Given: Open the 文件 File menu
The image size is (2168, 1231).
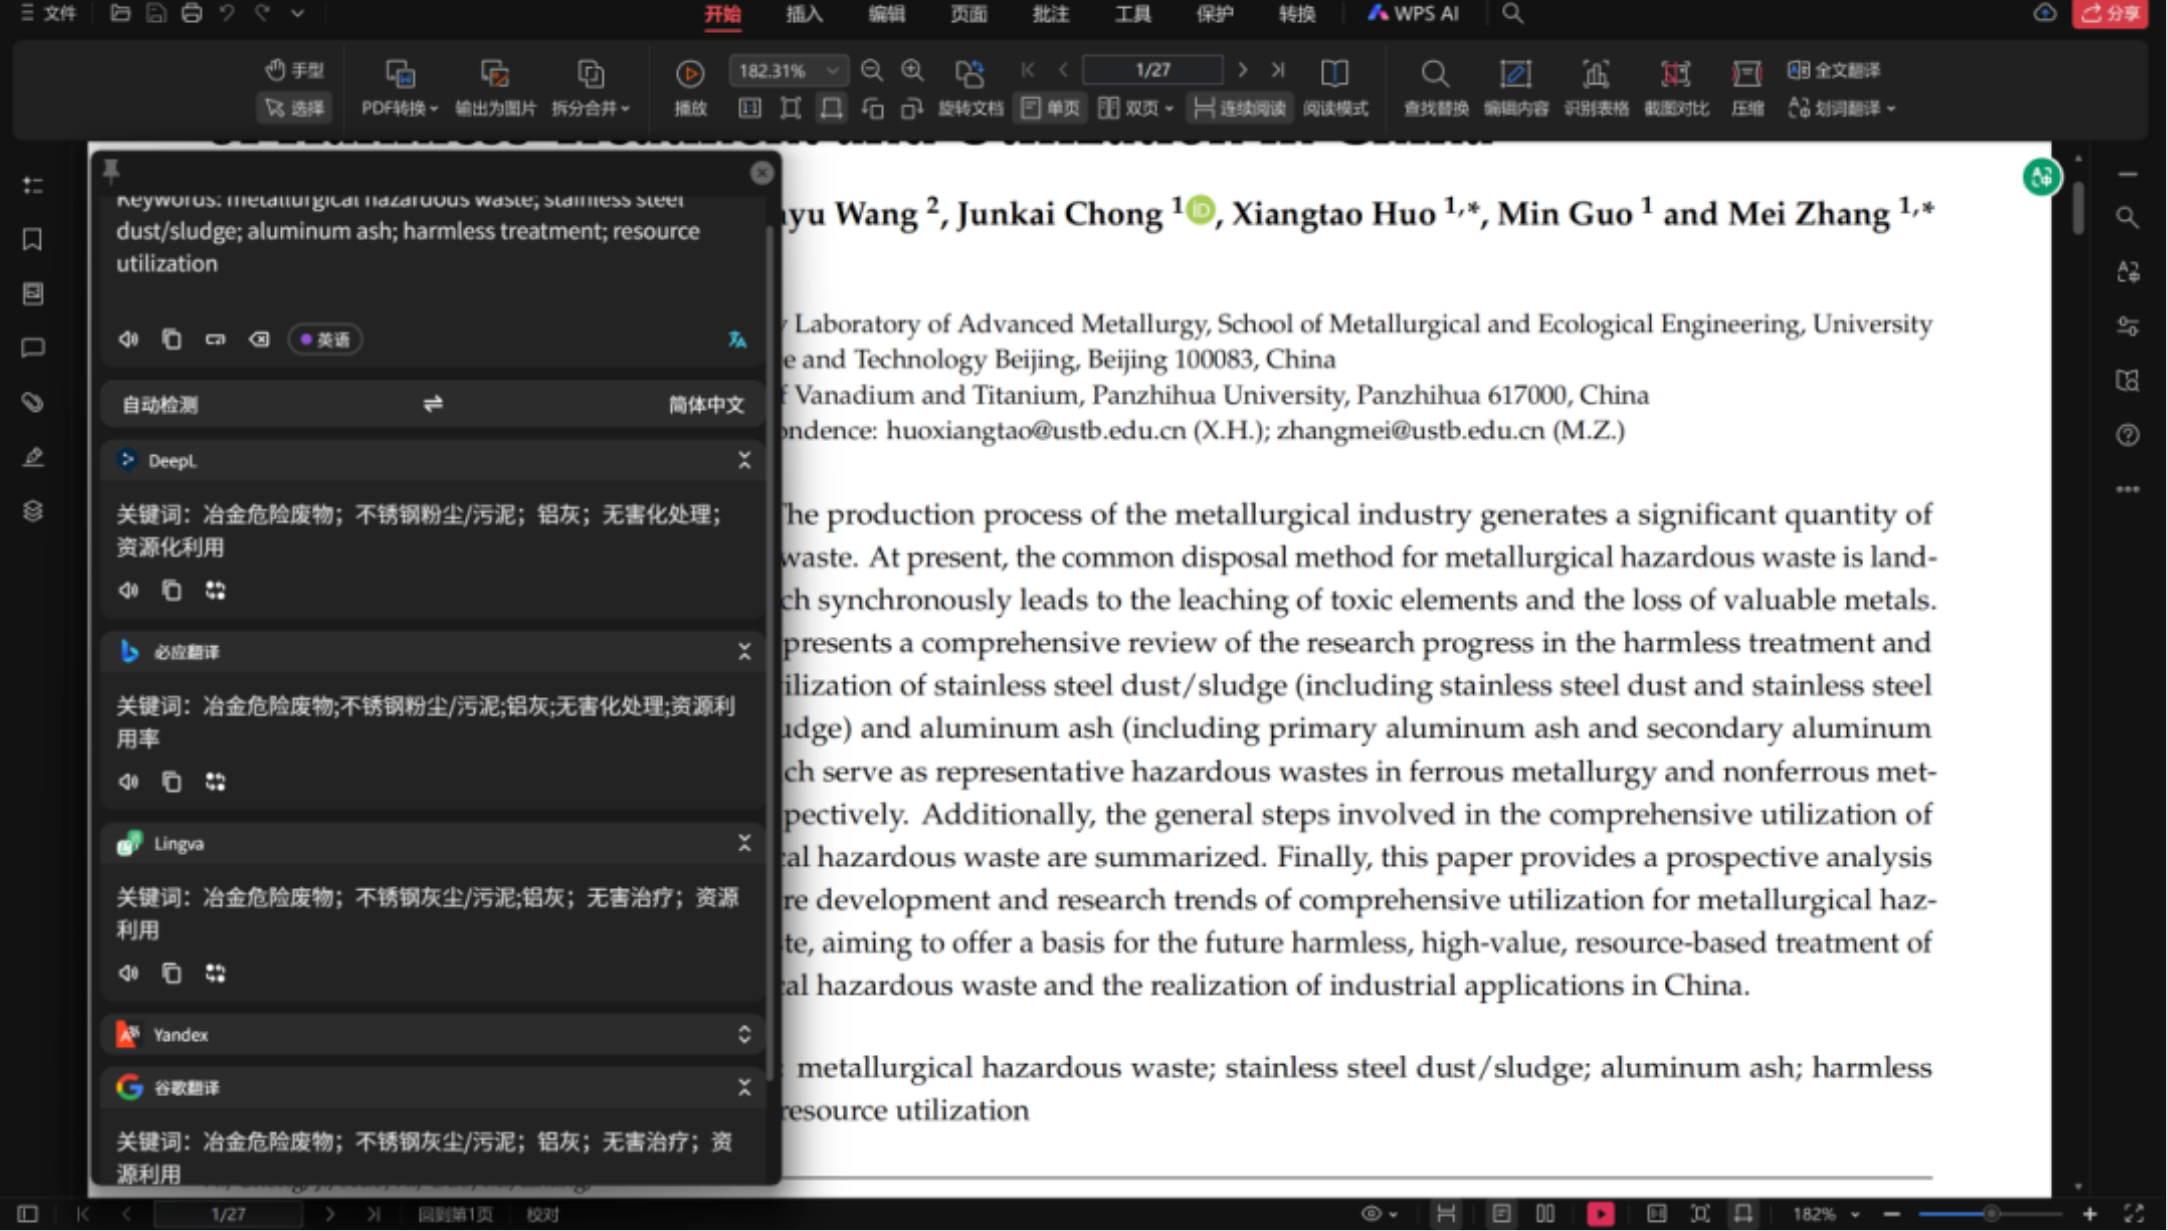Looking at the screenshot, I should 49,14.
